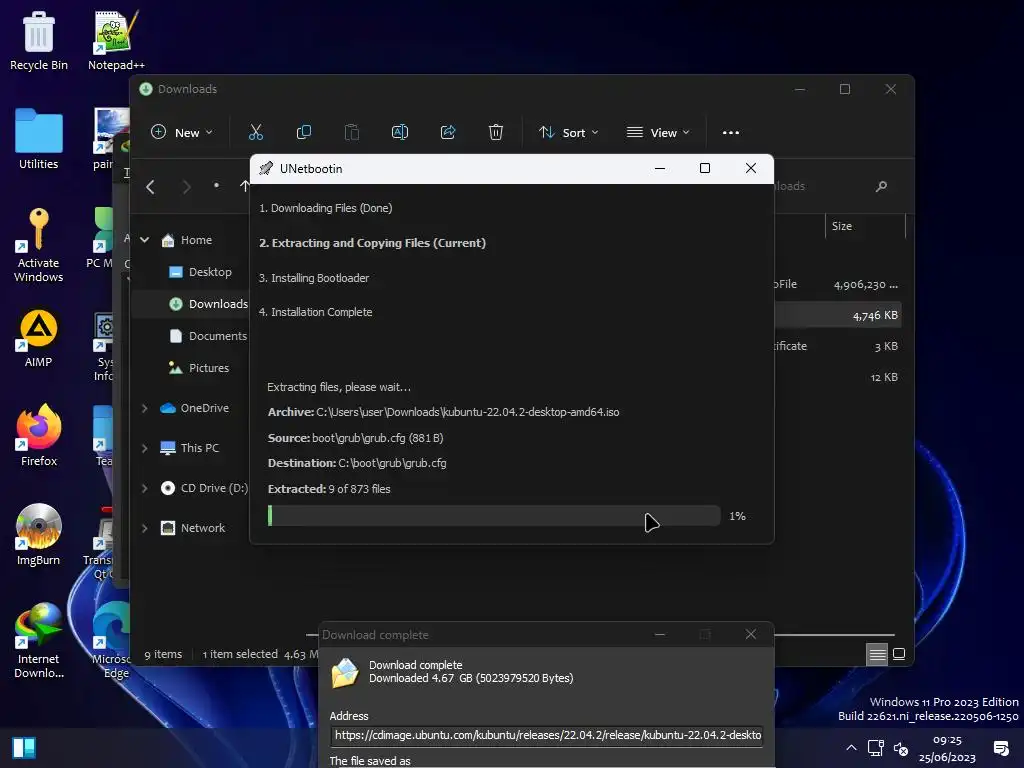The image size is (1024, 768).
Task: Expand the Network tree node
Action: pos(144,528)
